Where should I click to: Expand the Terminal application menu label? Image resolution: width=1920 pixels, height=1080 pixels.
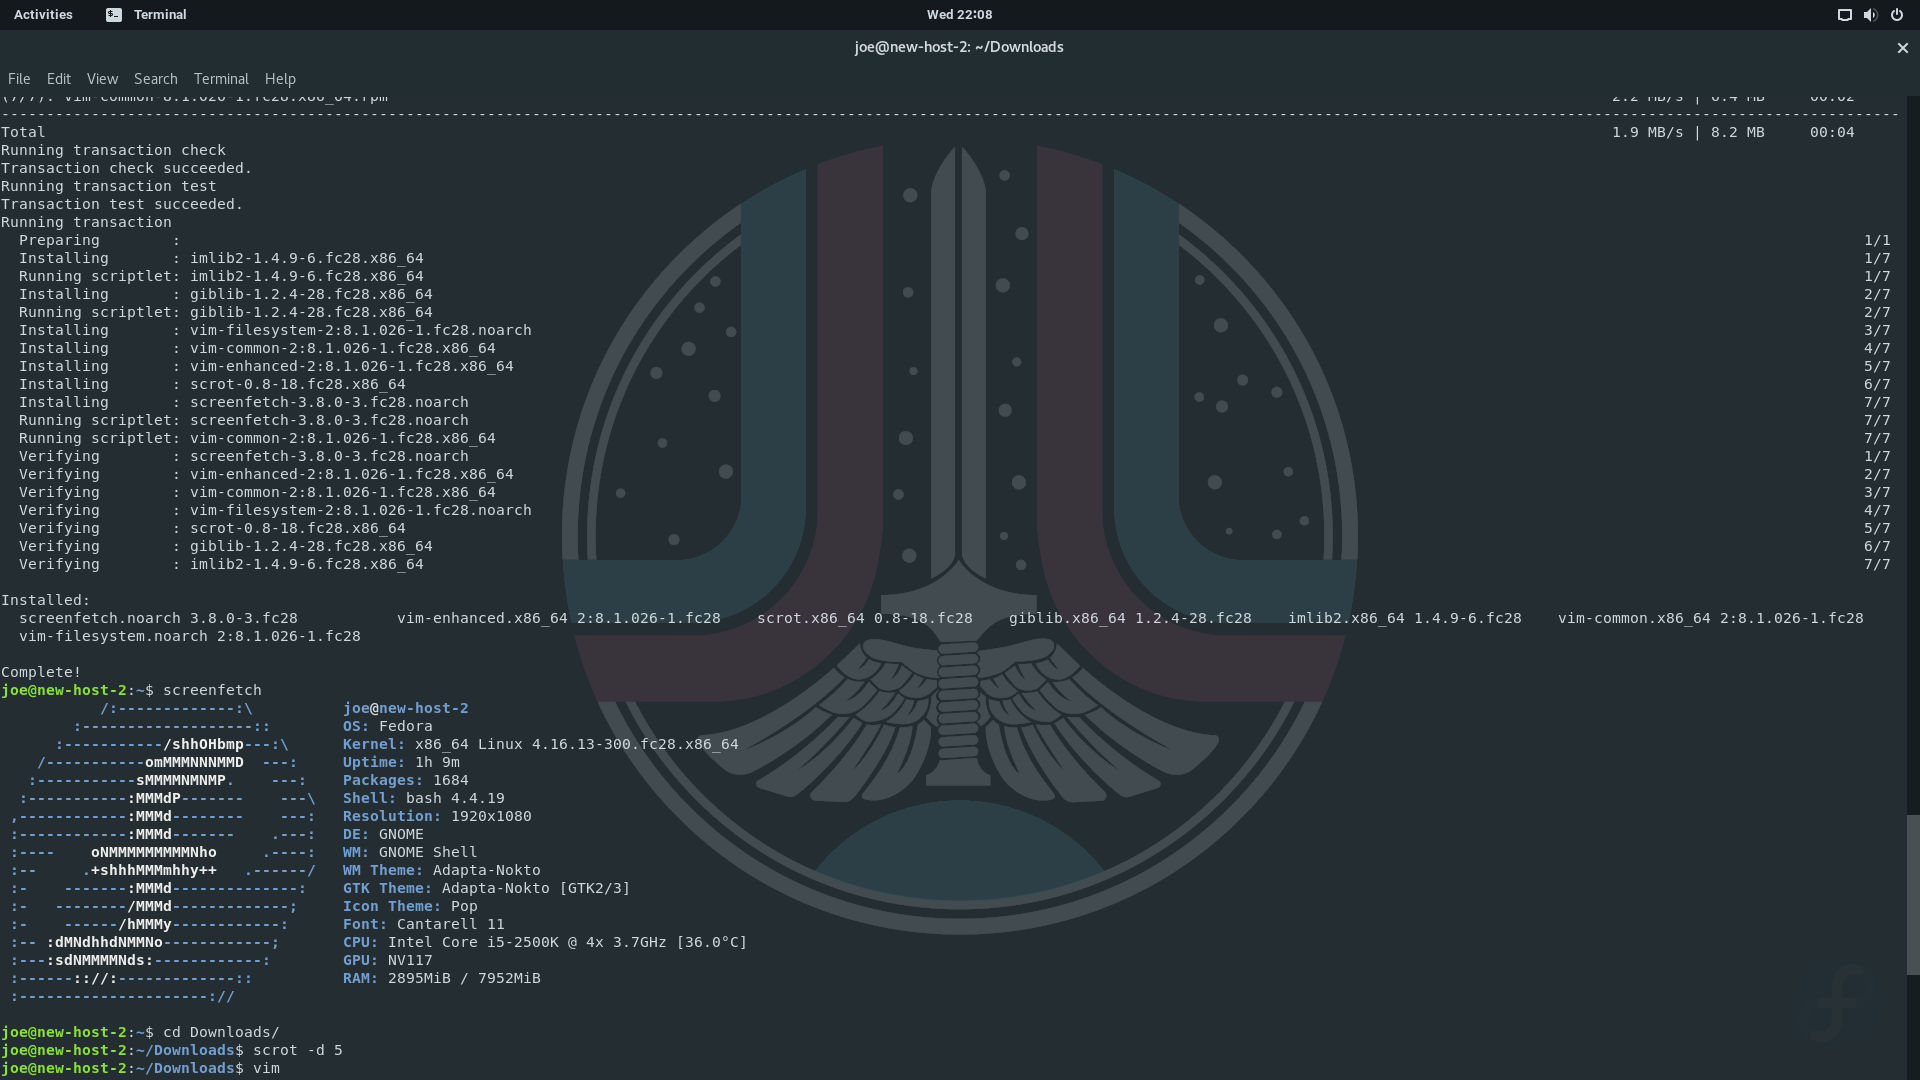click(x=160, y=15)
